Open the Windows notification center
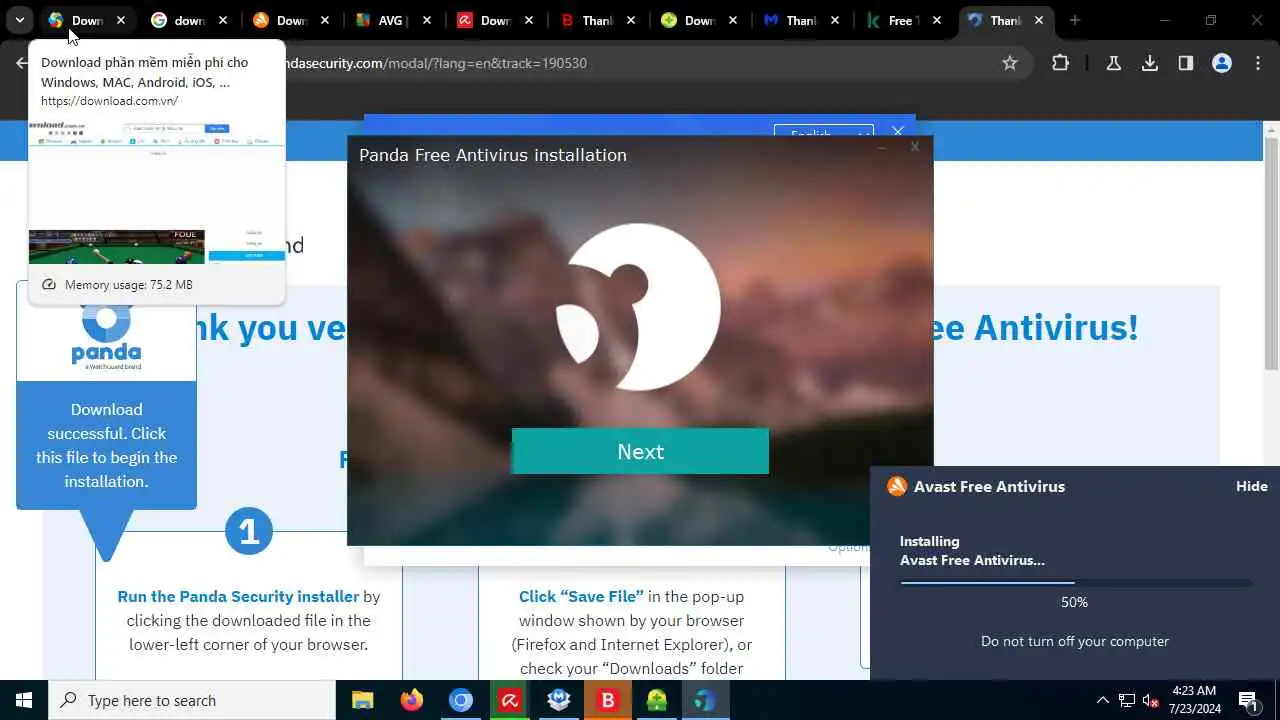 [x=1248, y=700]
